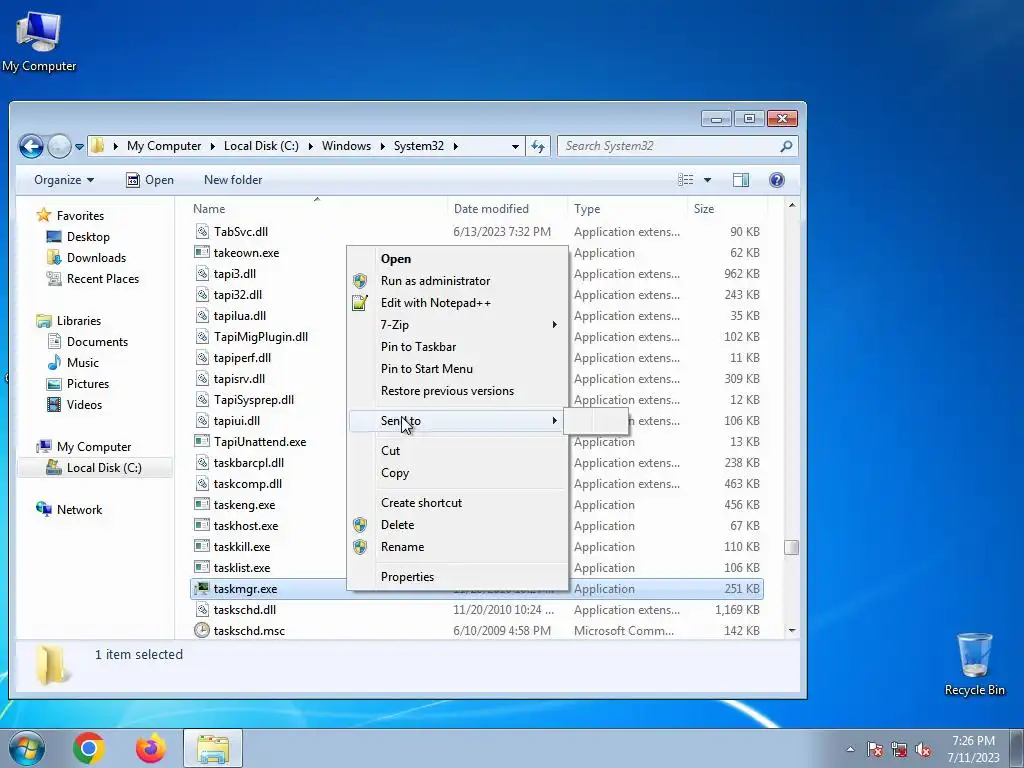This screenshot has height=768, width=1024.
Task: Select Network in navigation pane
Action: [x=69, y=509]
